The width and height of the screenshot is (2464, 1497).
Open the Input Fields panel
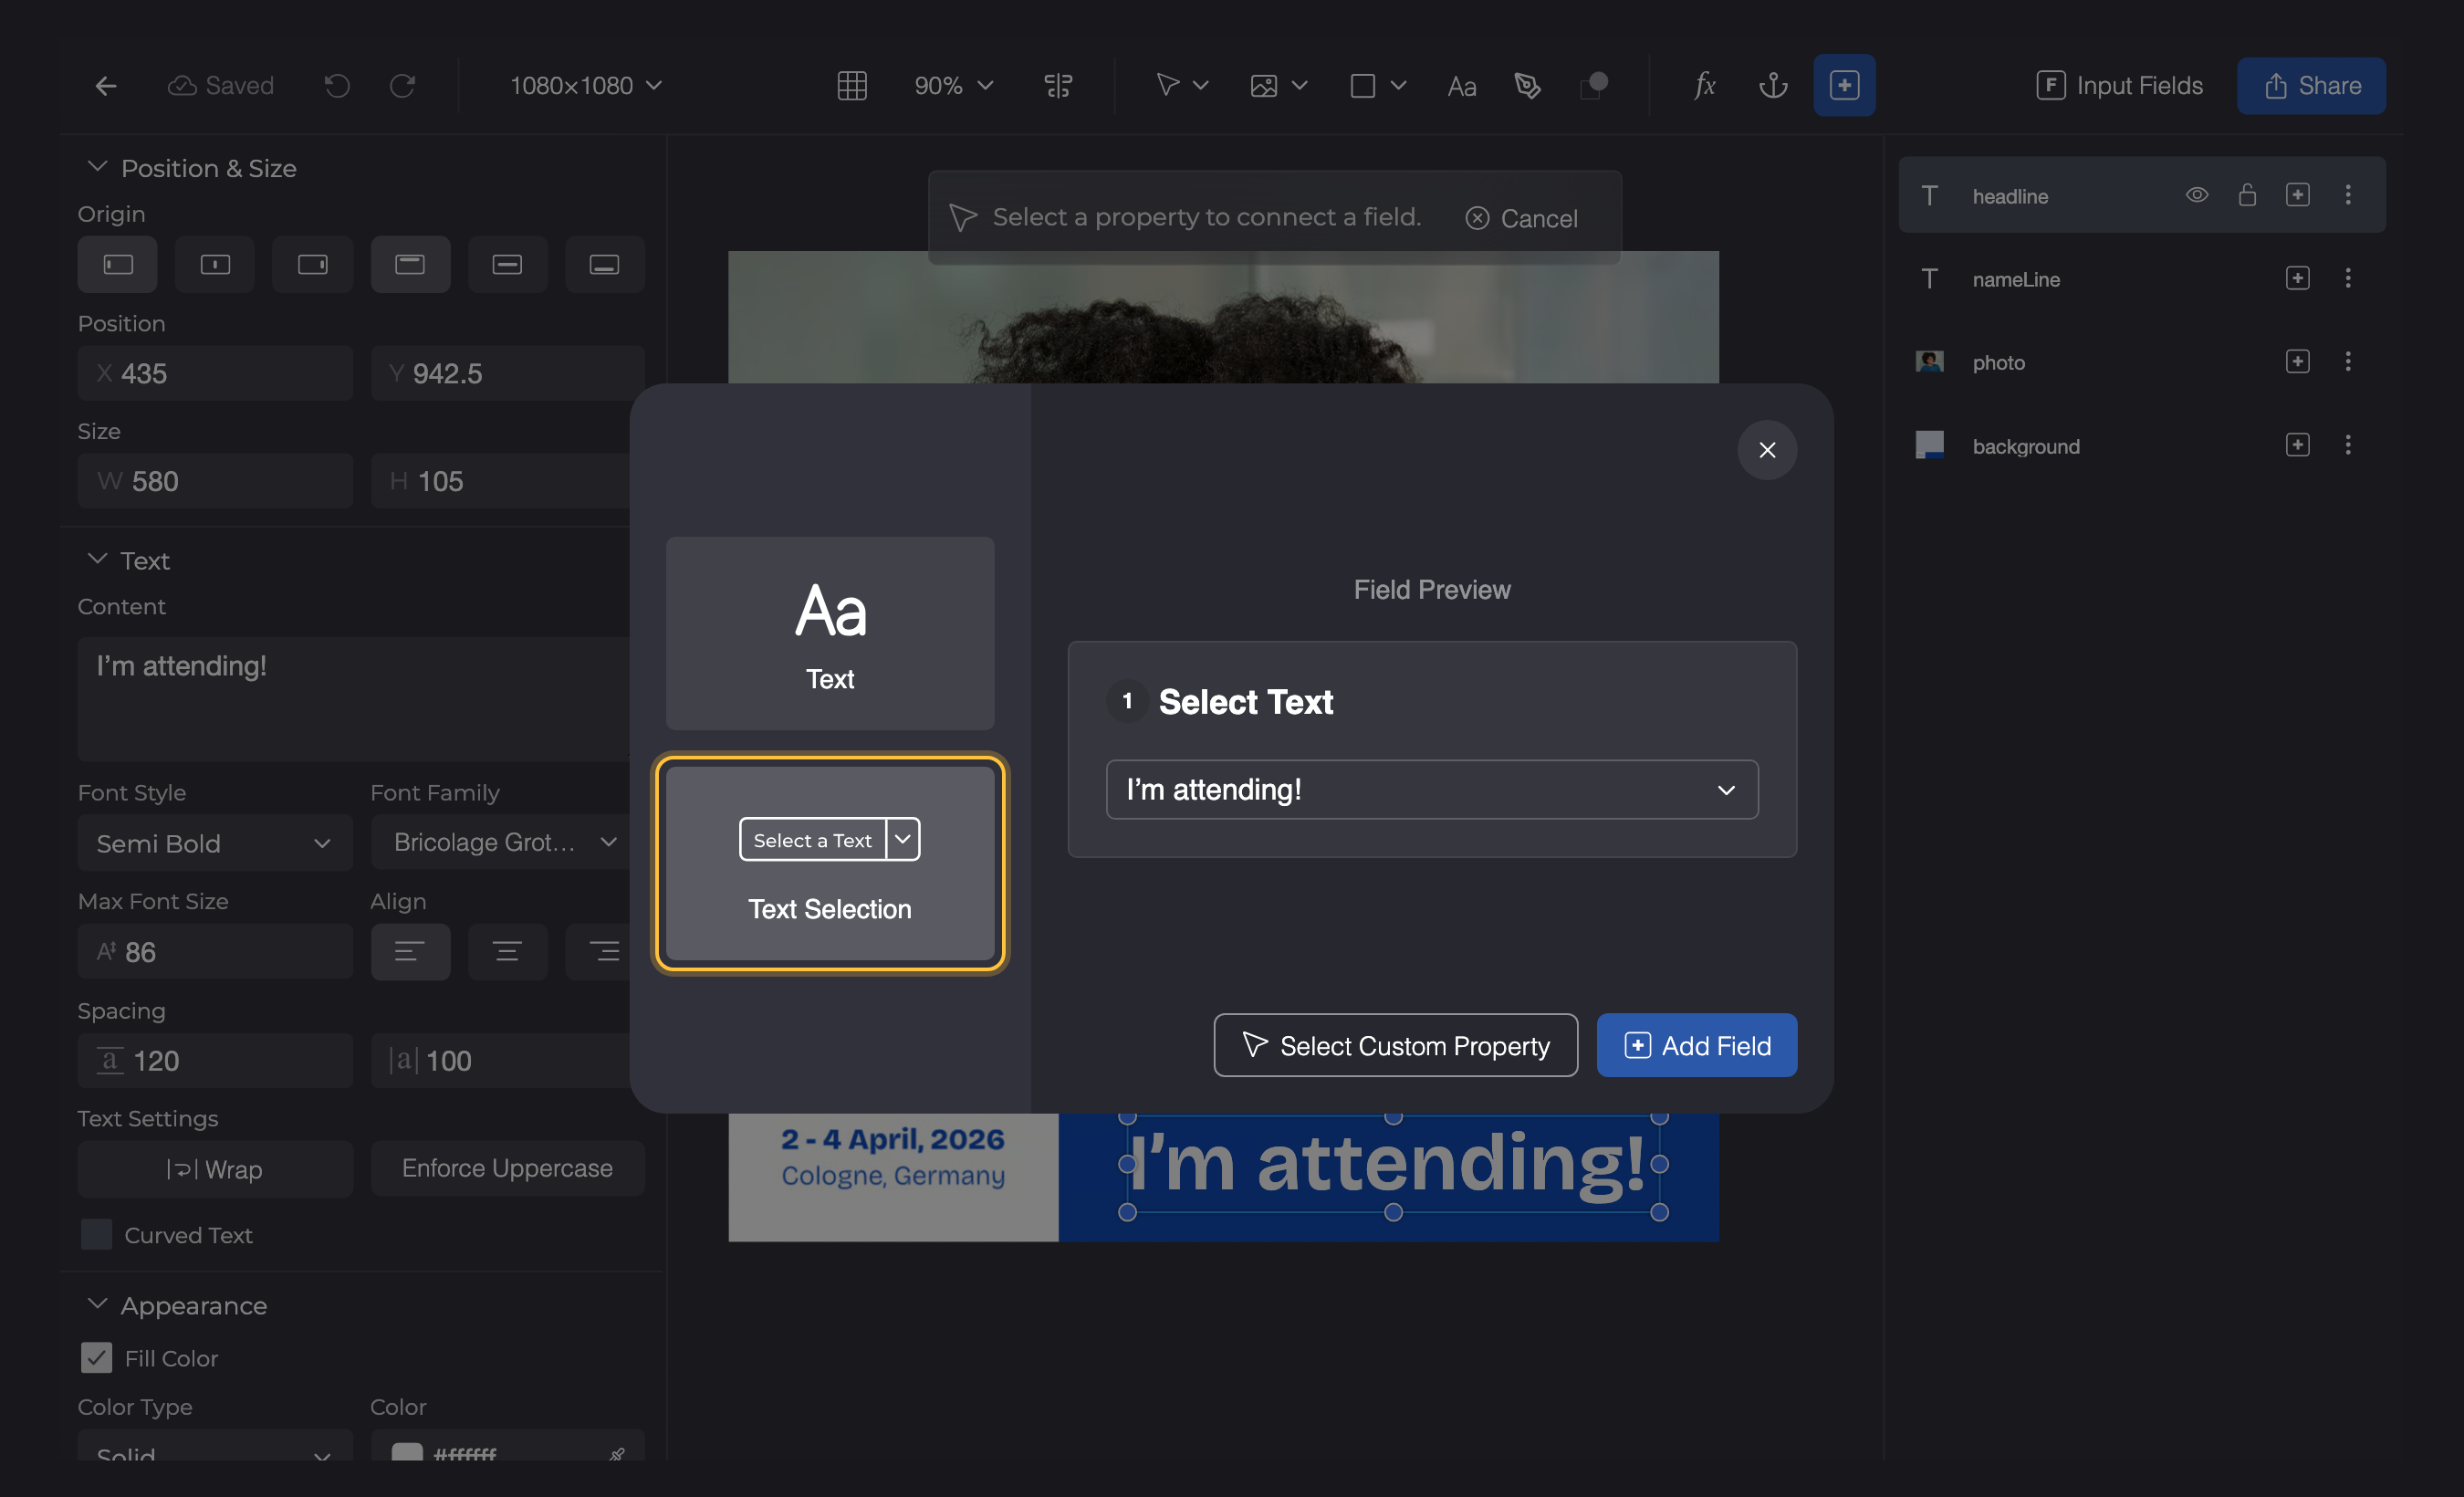pyautogui.click(x=2119, y=86)
